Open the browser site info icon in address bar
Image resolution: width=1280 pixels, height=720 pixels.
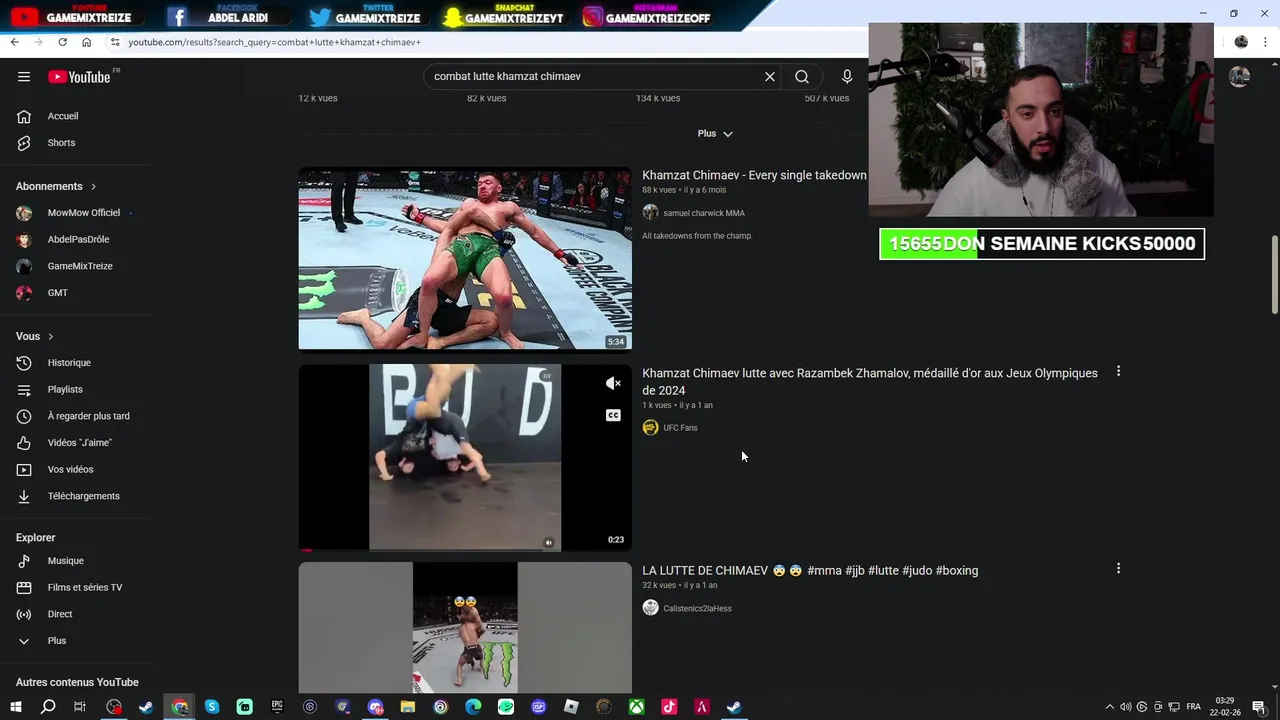coord(115,42)
